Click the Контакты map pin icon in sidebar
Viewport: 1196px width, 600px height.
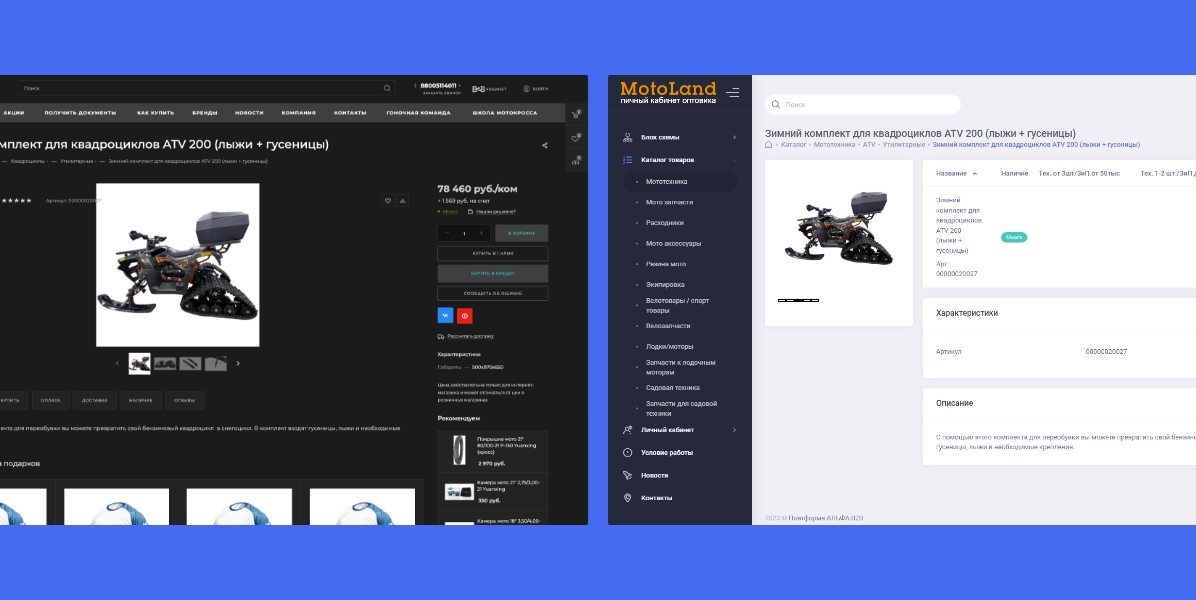[x=628, y=498]
